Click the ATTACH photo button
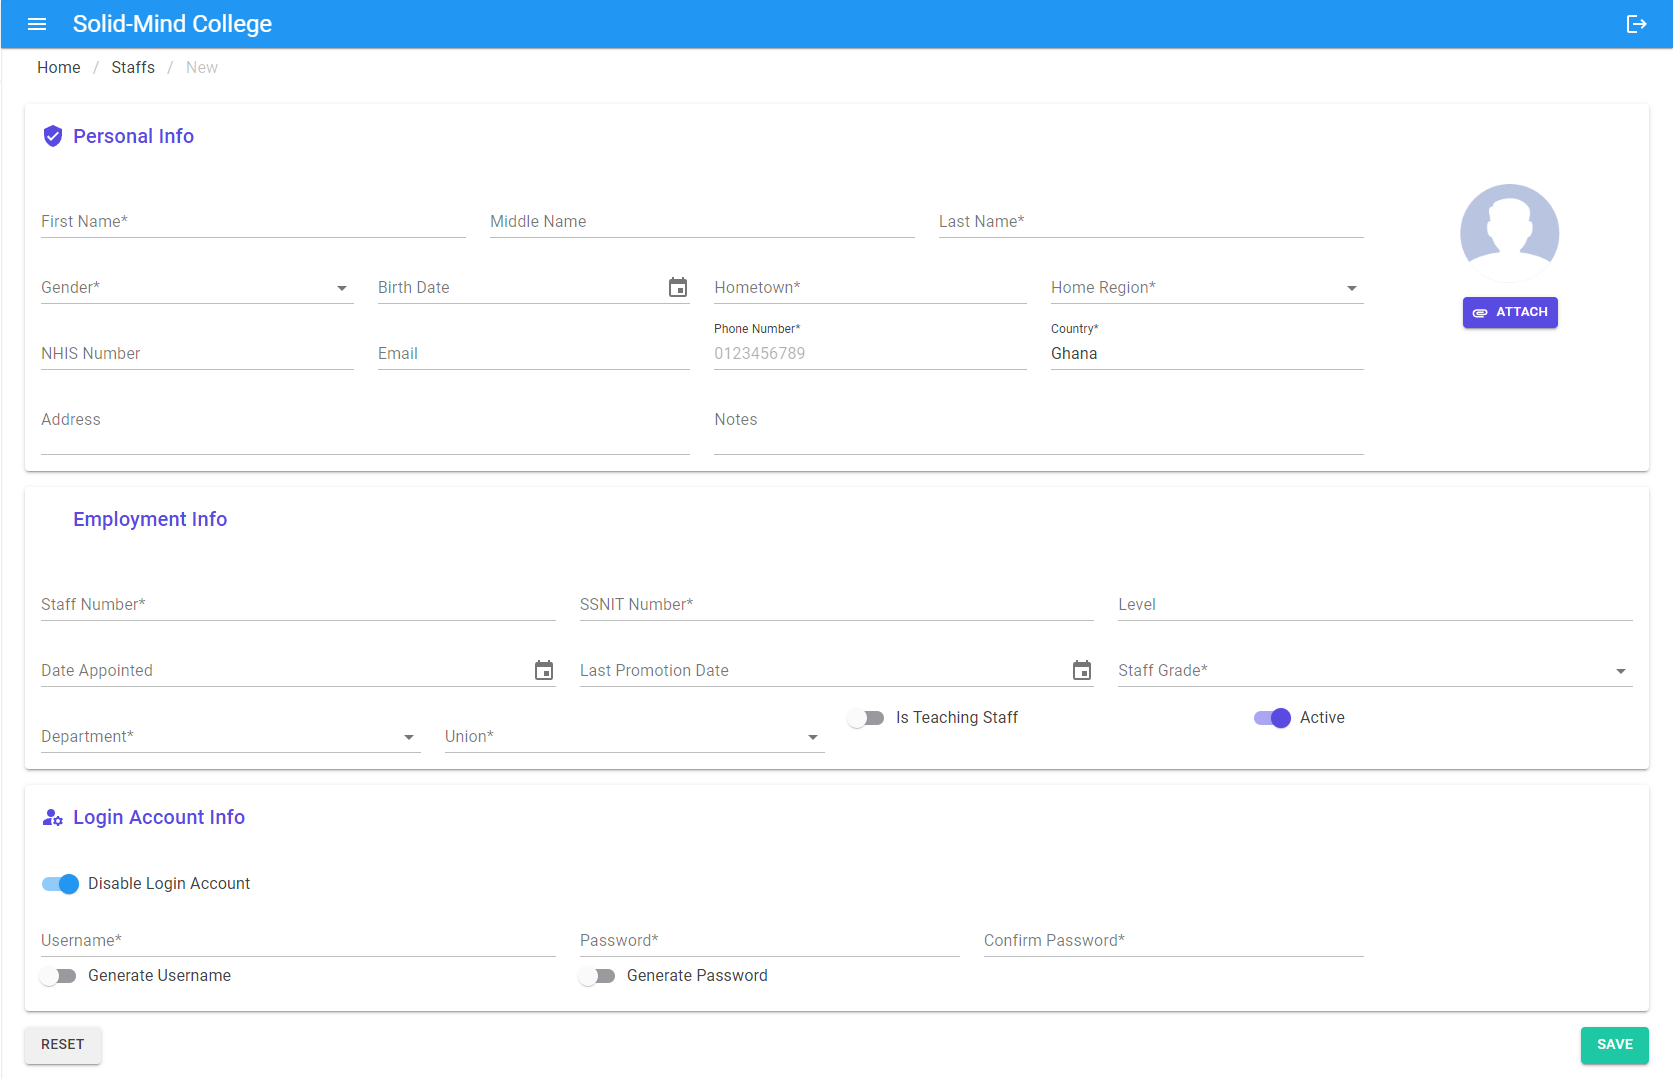Screen dimensions: 1673x1079 click(1510, 313)
